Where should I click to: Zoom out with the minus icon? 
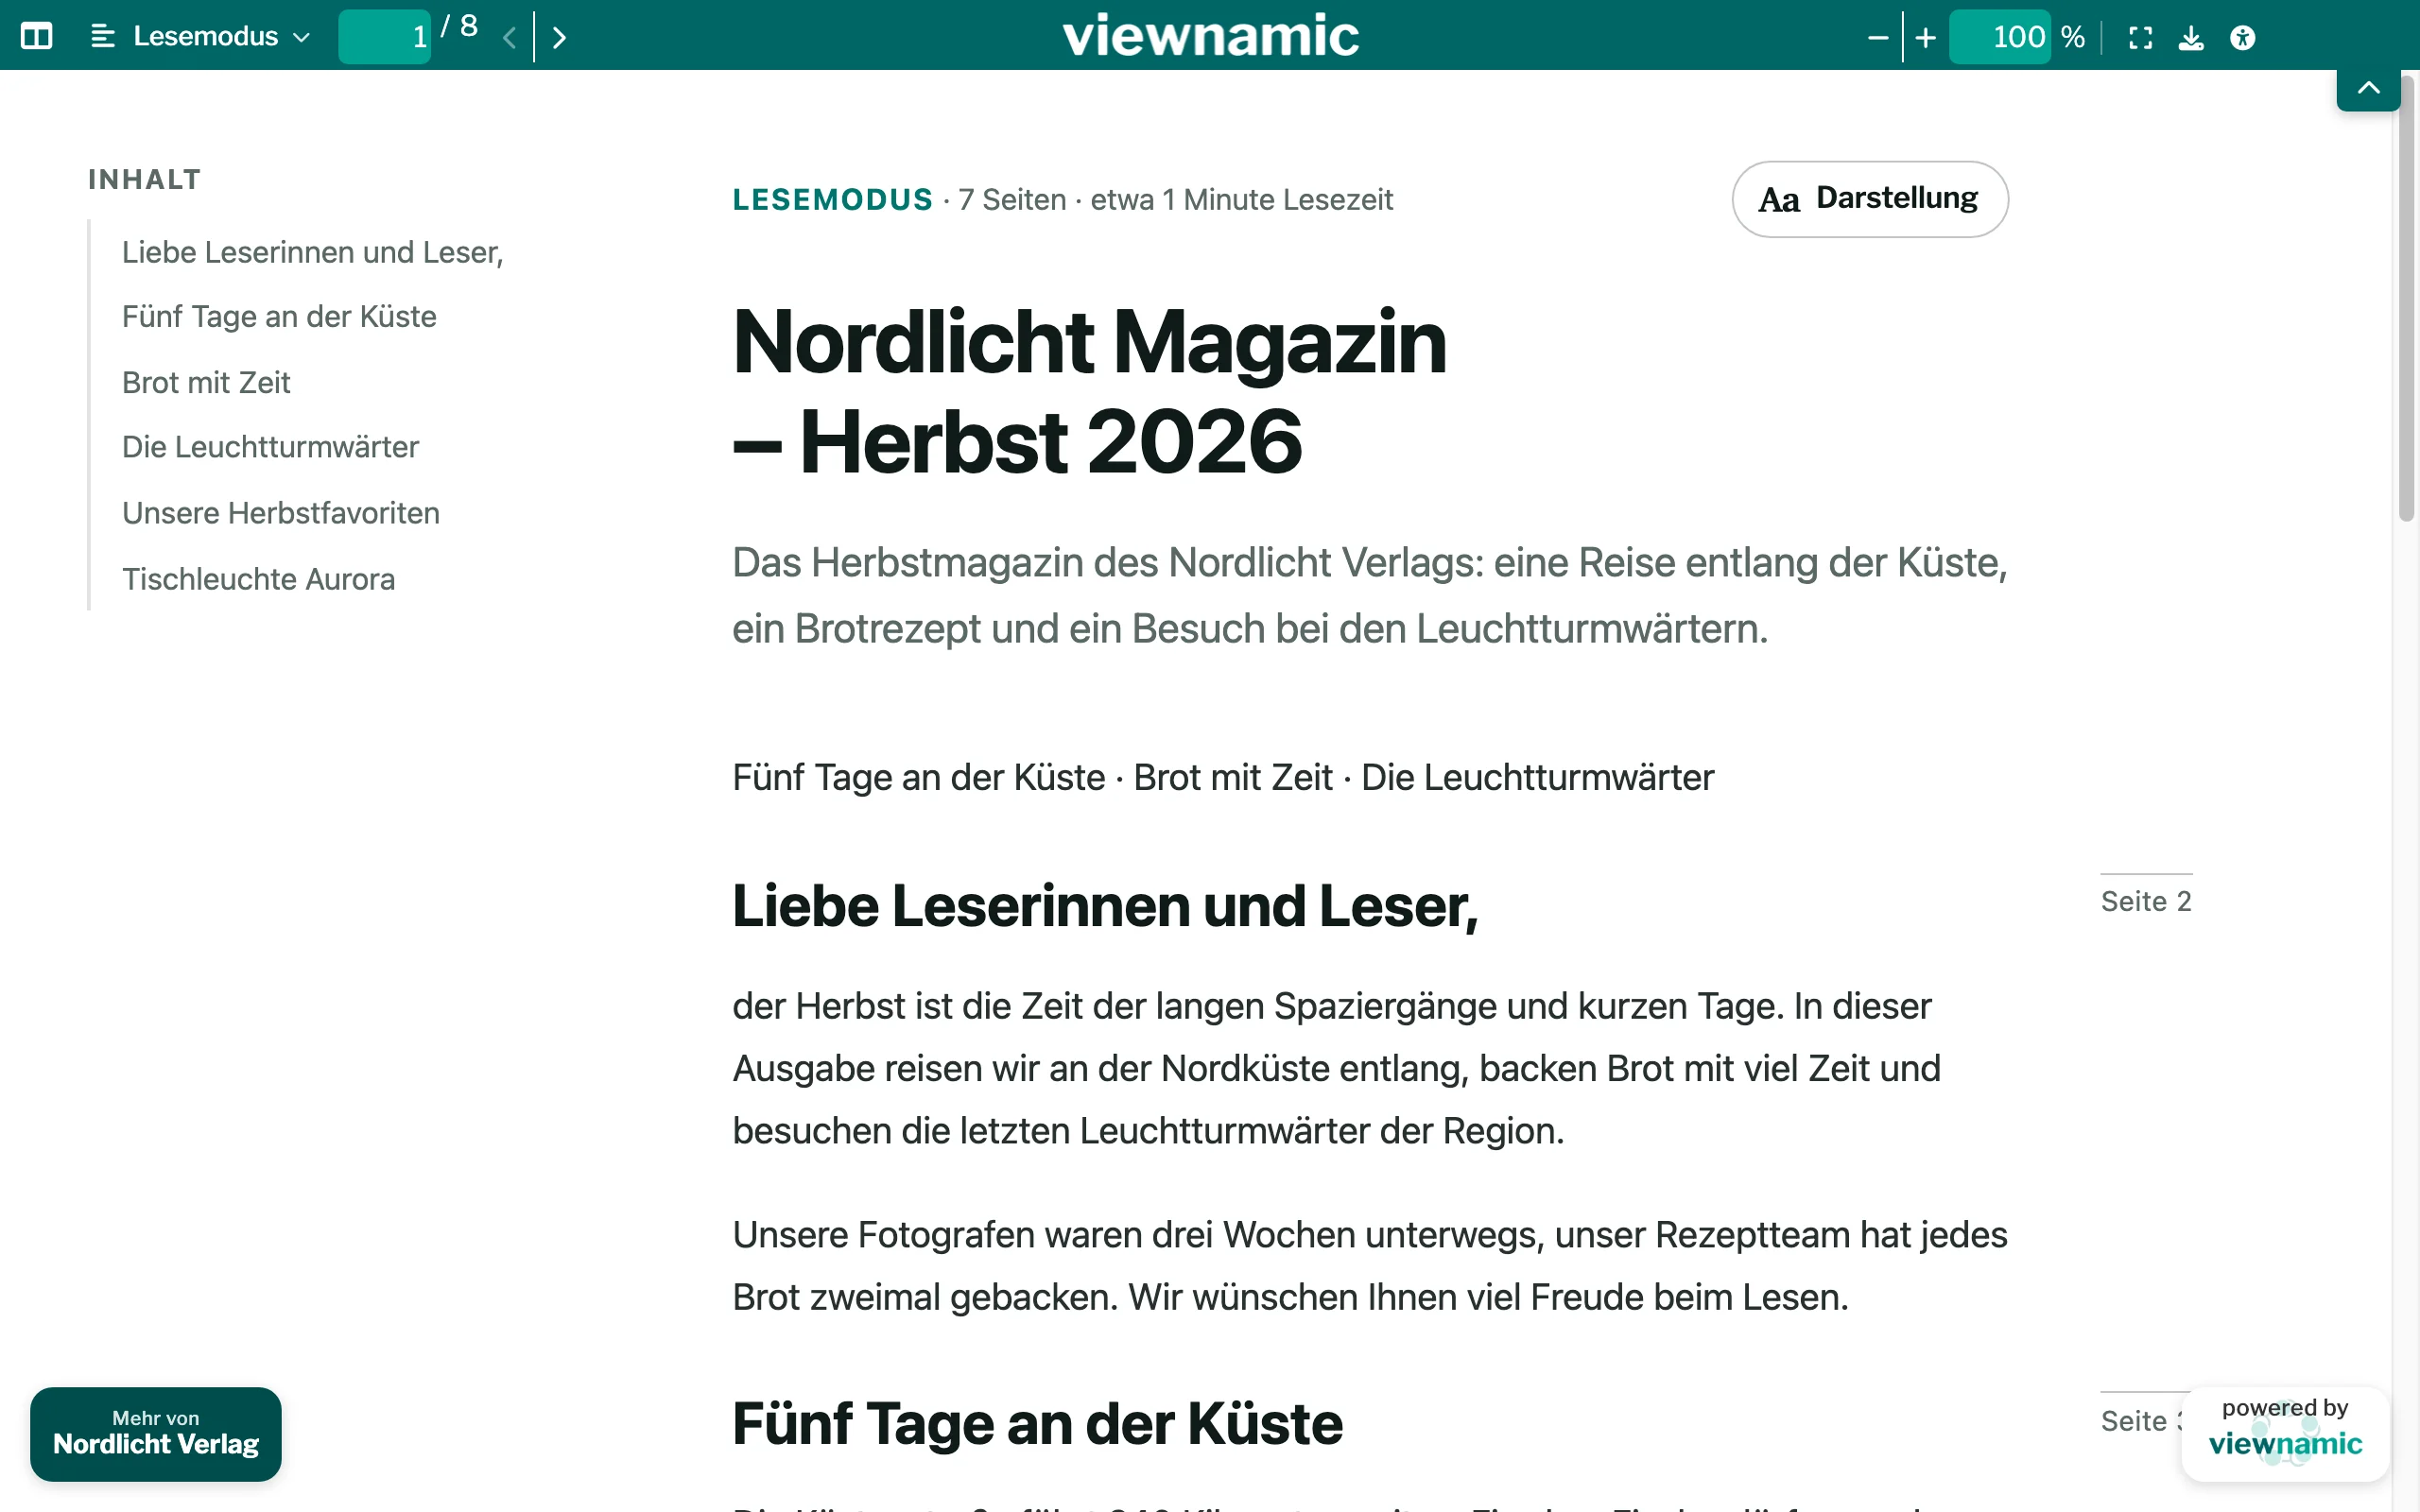pyautogui.click(x=1877, y=38)
